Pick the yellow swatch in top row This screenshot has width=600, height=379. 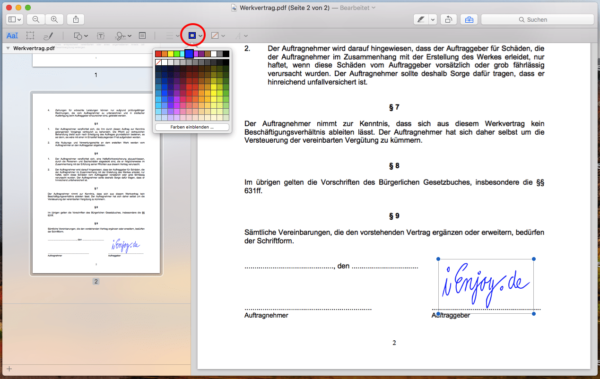171,54
